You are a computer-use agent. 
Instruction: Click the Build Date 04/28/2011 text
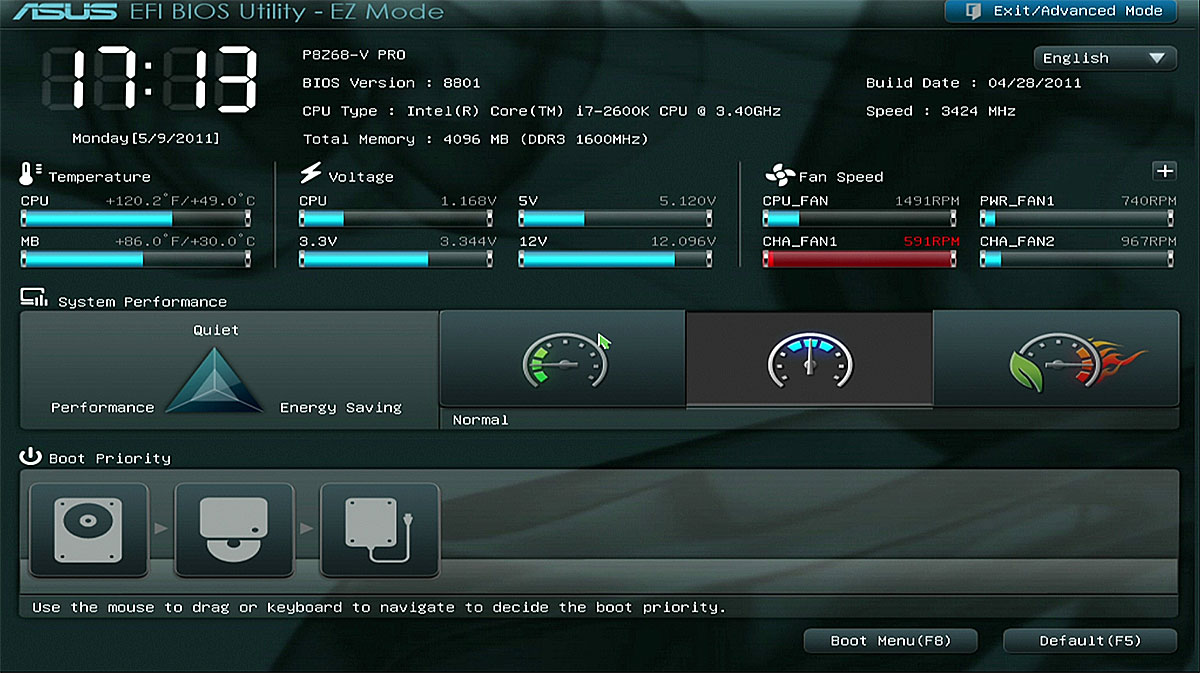tap(973, 83)
